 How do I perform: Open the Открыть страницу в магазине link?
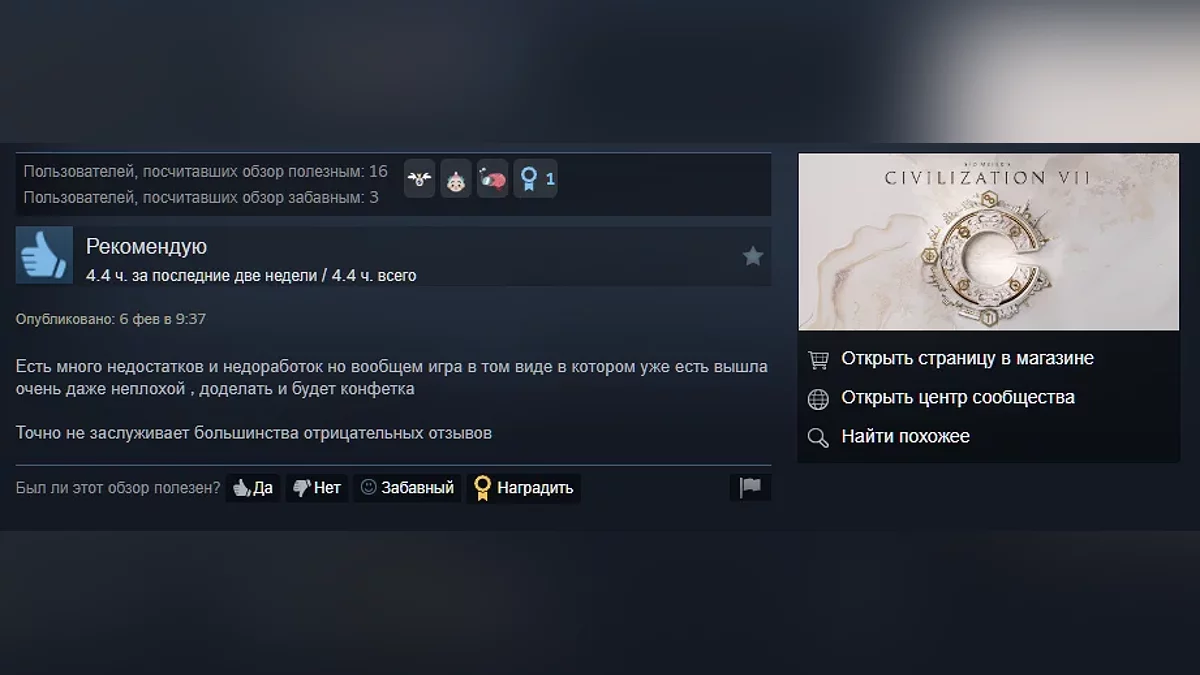click(967, 358)
